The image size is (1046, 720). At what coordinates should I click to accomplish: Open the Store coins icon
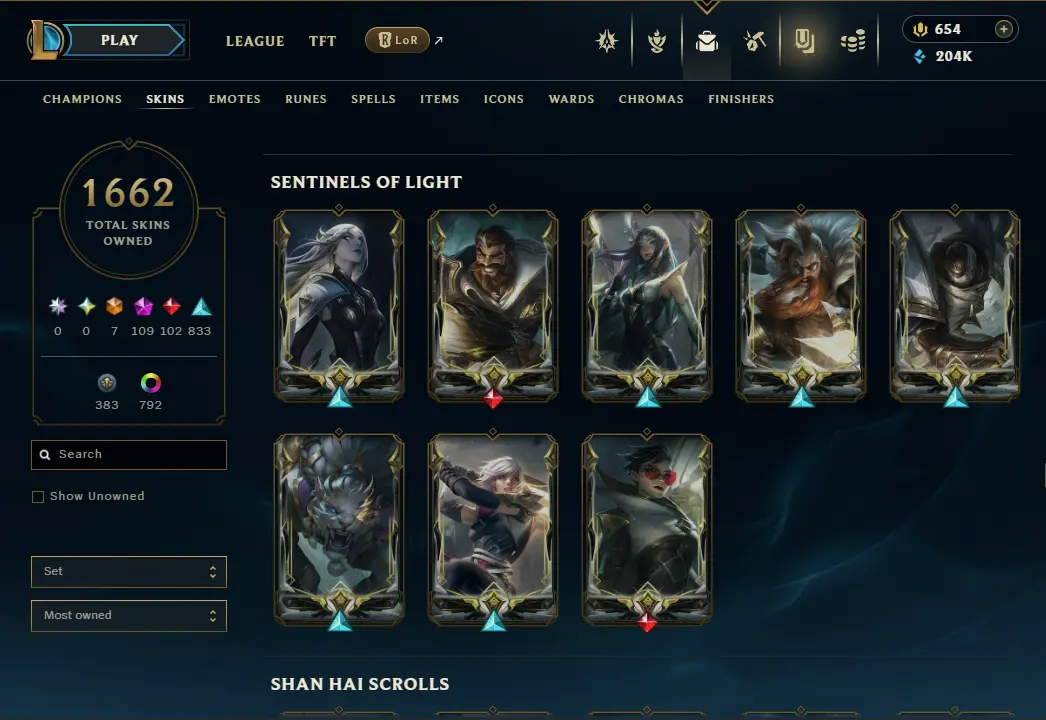853,41
